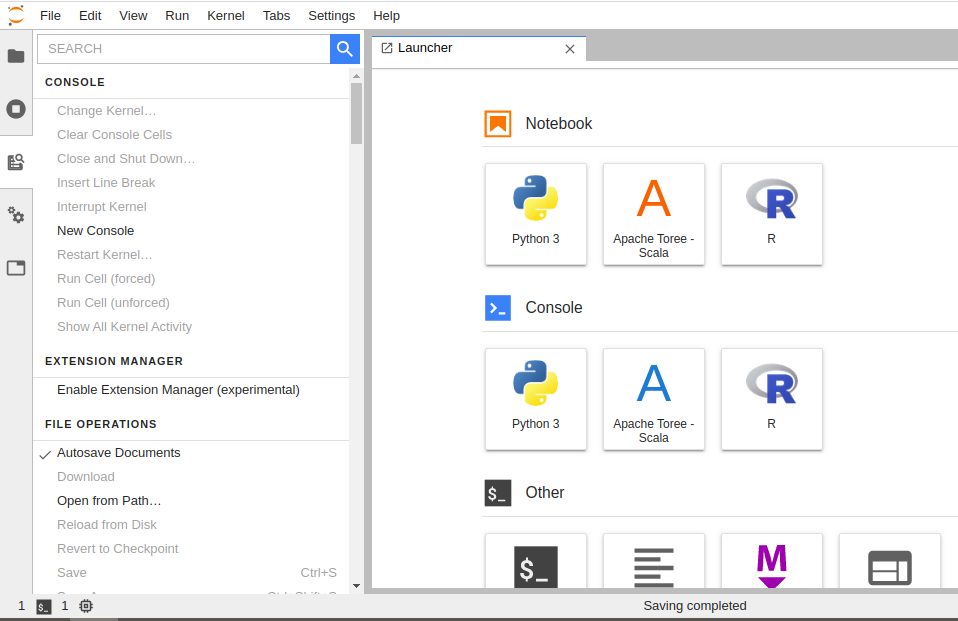Click the scroll up arrow of command list
The image size is (958, 621).
coord(356,76)
